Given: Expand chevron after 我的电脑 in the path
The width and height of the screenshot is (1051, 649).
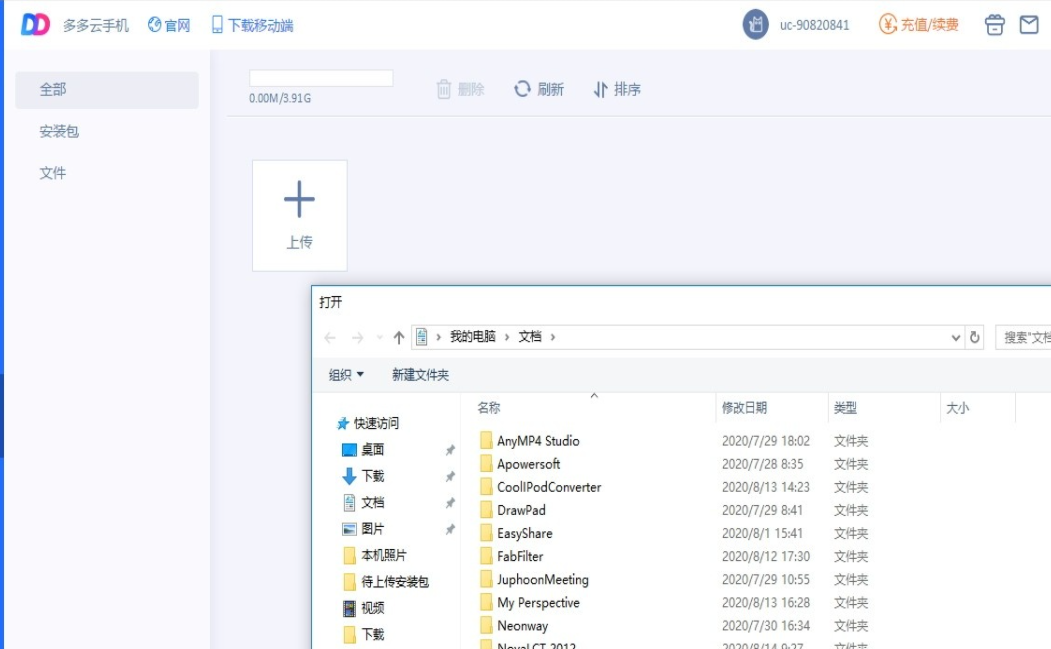Looking at the screenshot, I should 507,337.
